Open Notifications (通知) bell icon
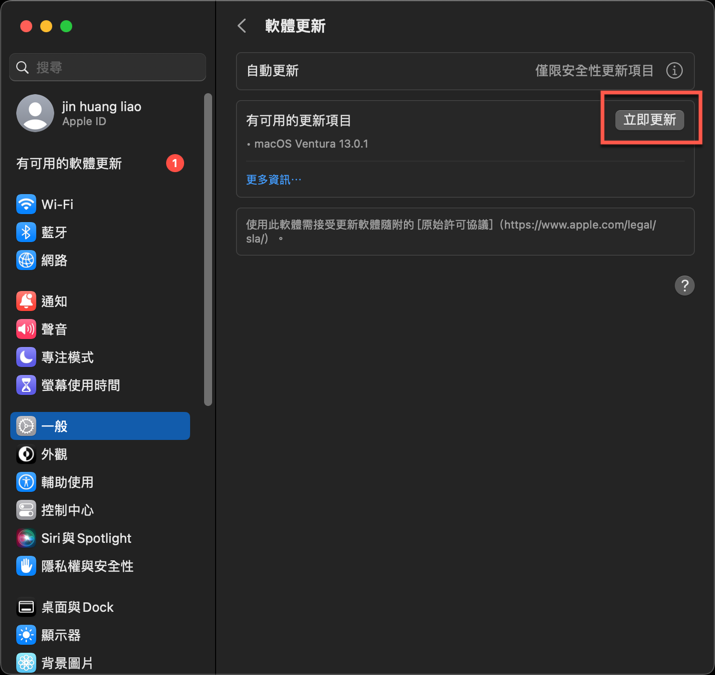Image resolution: width=715 pixels, height=675 pixels. pos(26,301)
